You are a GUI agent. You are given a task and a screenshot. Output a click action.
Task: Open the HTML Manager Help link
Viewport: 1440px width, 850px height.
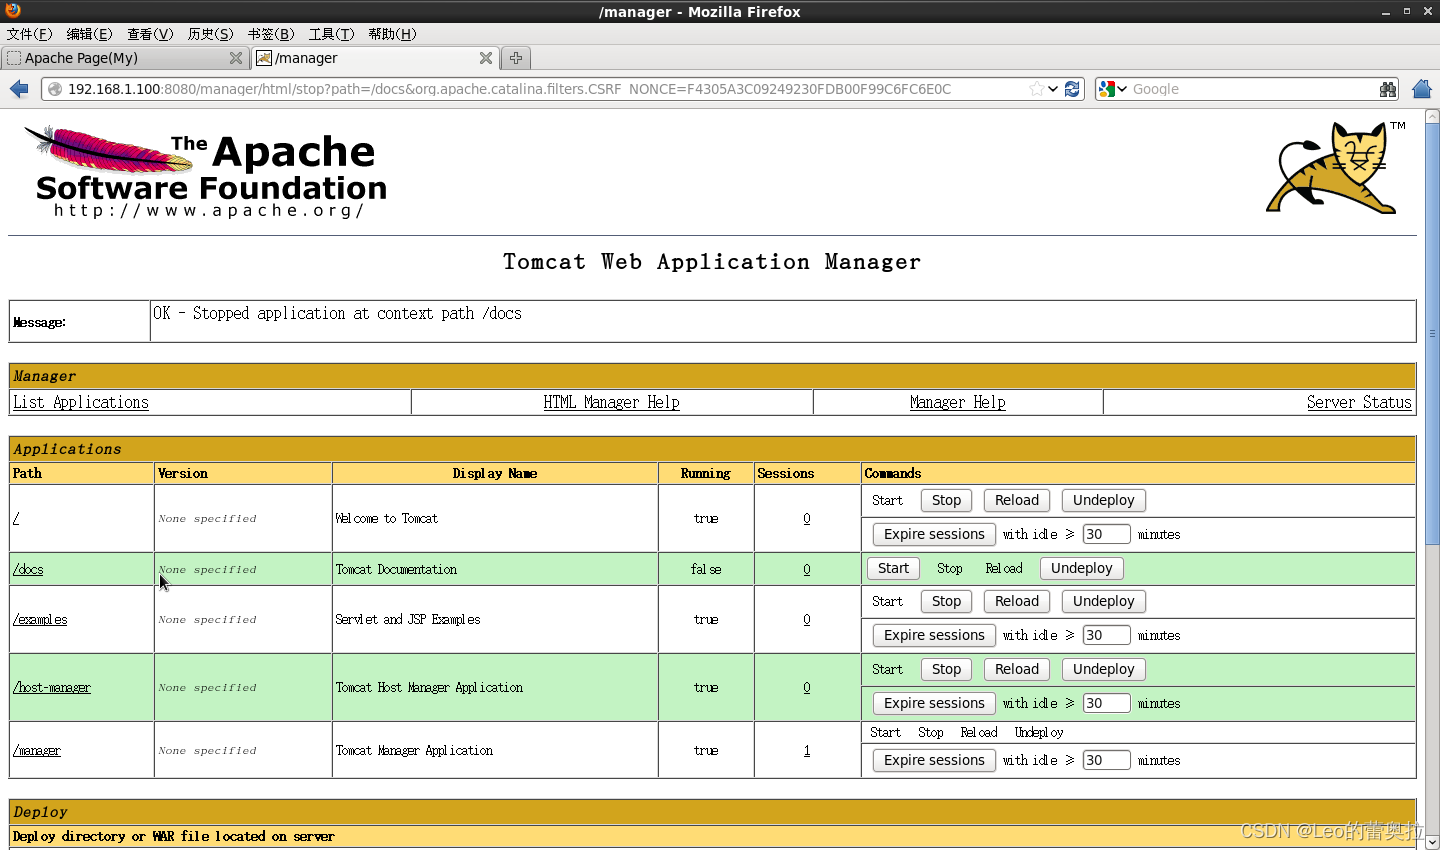pyautogui.click(x=611, y=402)
